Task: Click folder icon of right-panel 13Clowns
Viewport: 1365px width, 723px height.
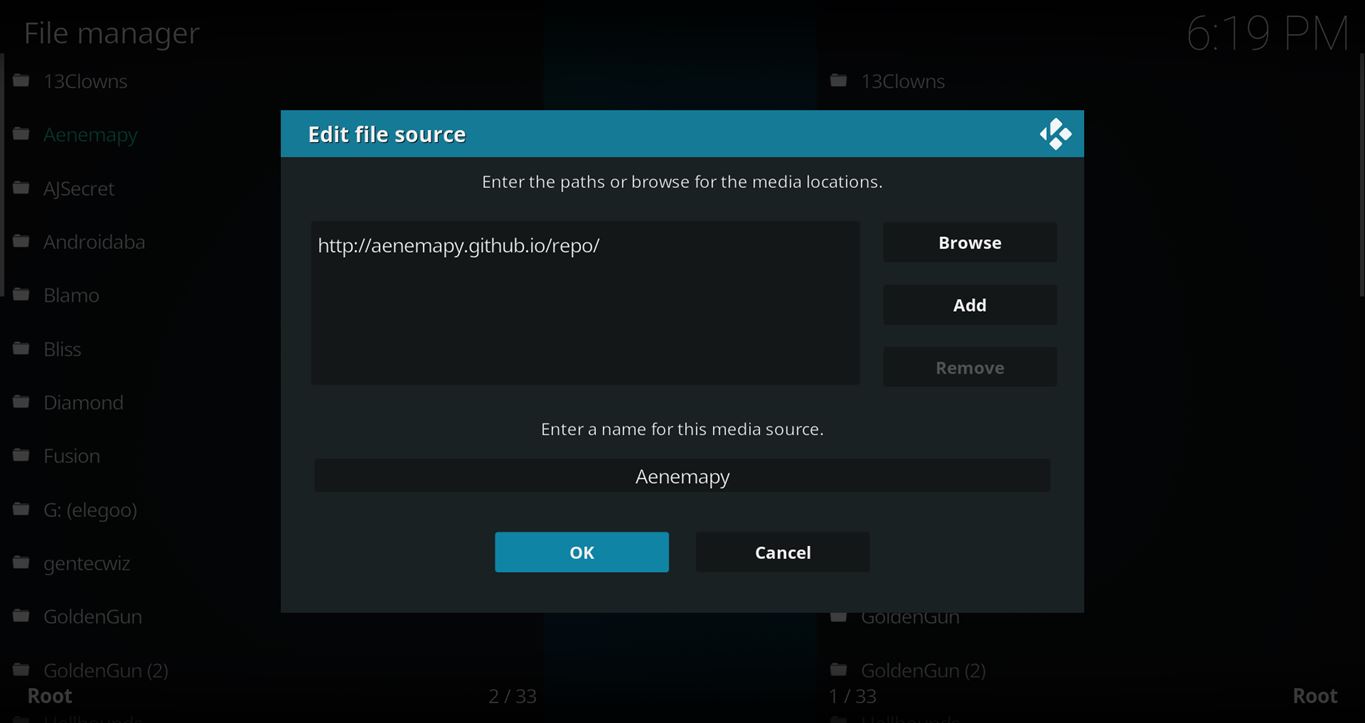Action: tap(839, 81)
